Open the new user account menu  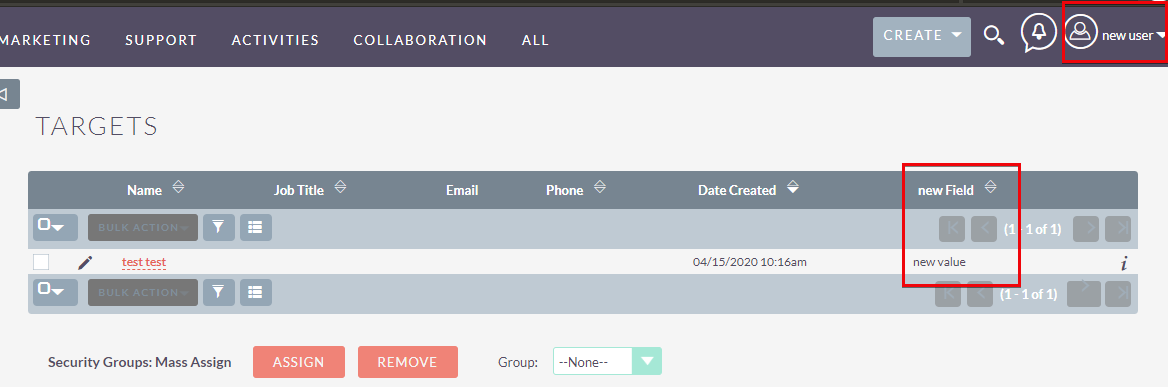coord(1133,36)
